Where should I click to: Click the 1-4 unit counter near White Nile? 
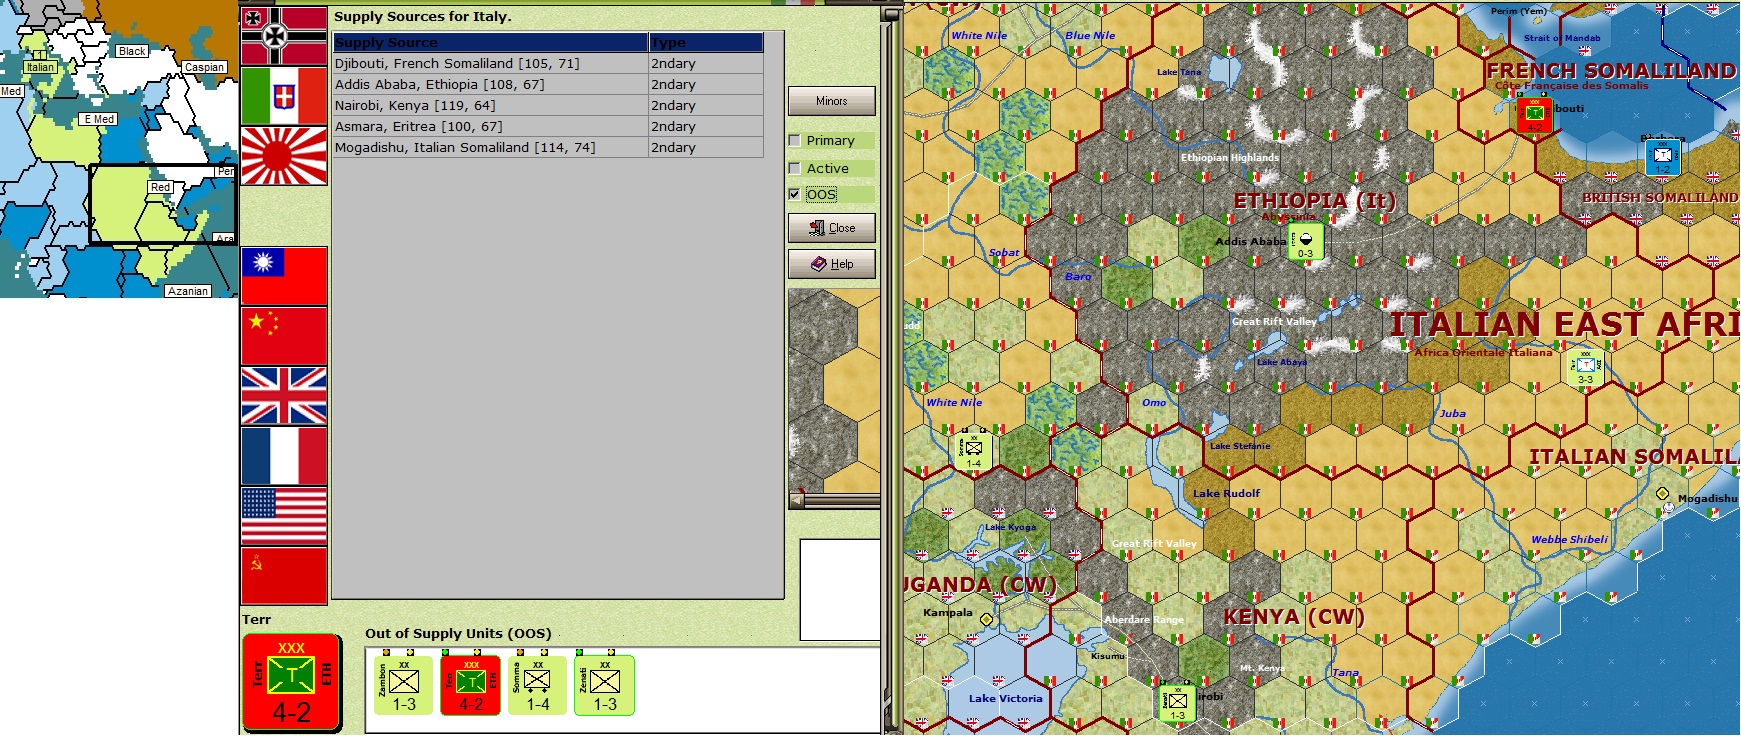click(973, 451)
